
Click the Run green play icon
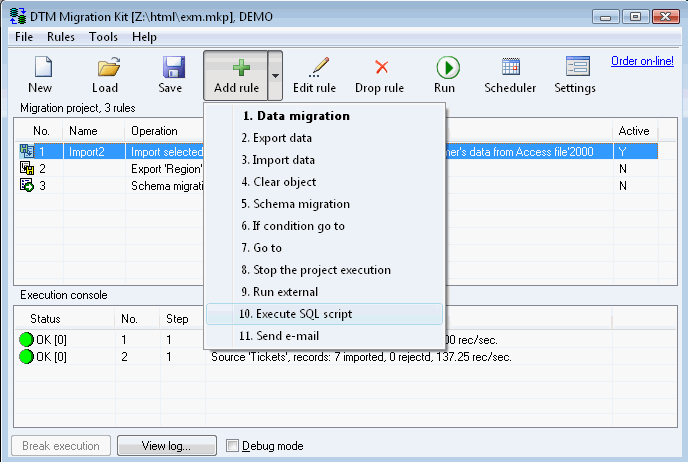tap(448, 68)
